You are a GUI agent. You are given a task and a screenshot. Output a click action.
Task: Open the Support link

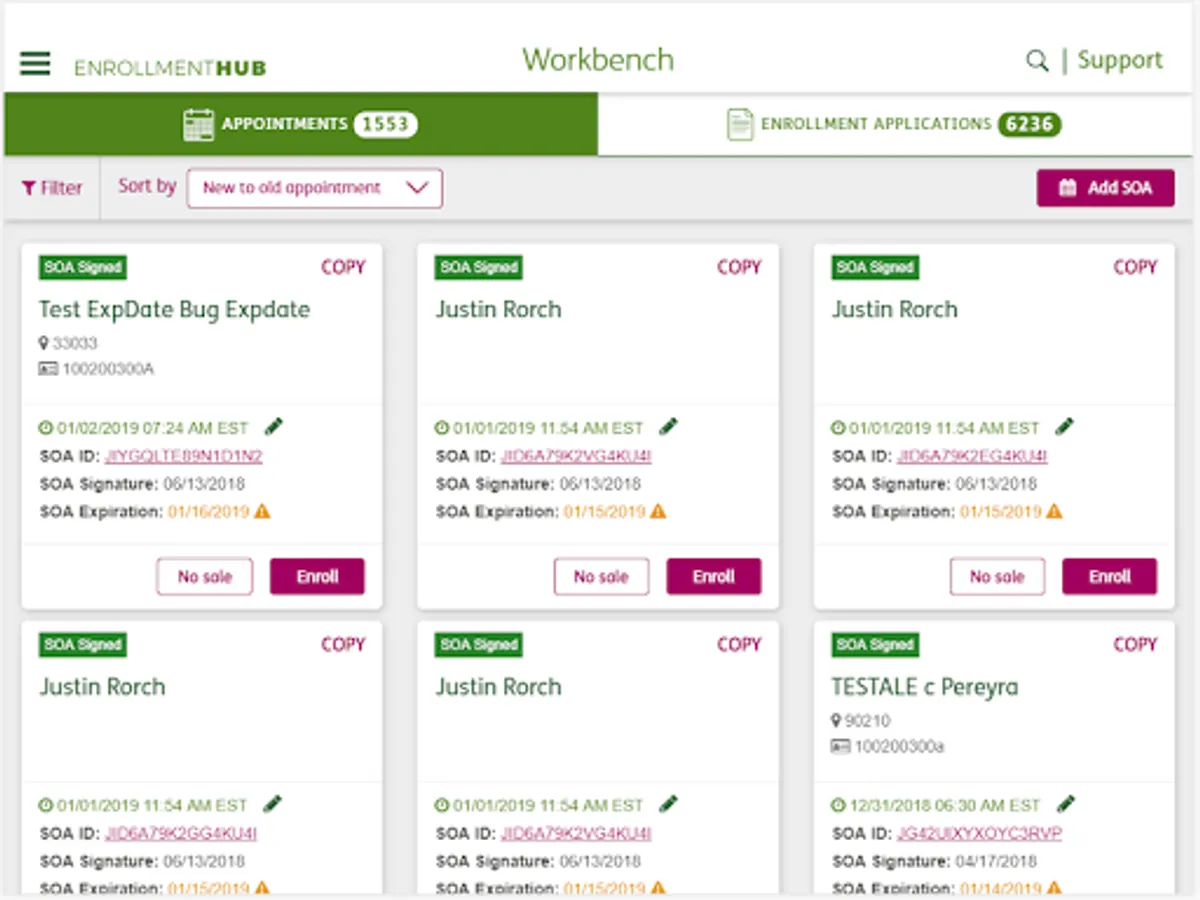(1120, 60)
